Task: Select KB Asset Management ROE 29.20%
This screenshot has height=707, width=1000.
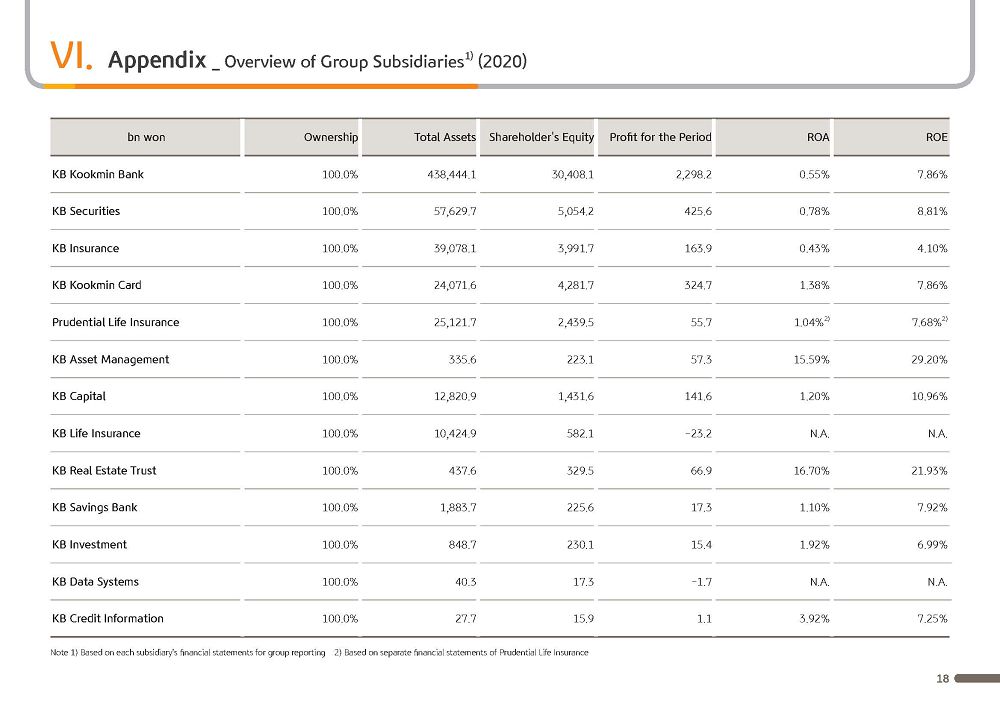Action: coord(929,360)
